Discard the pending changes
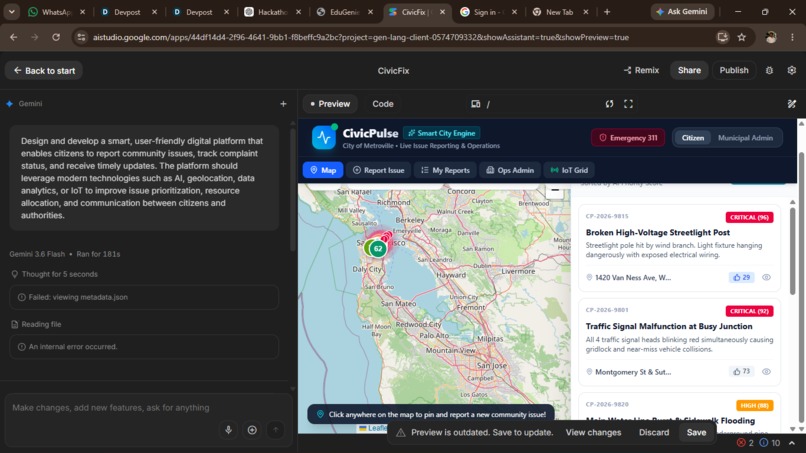Screen dimensions: 806x453 (x=654, y=432)
